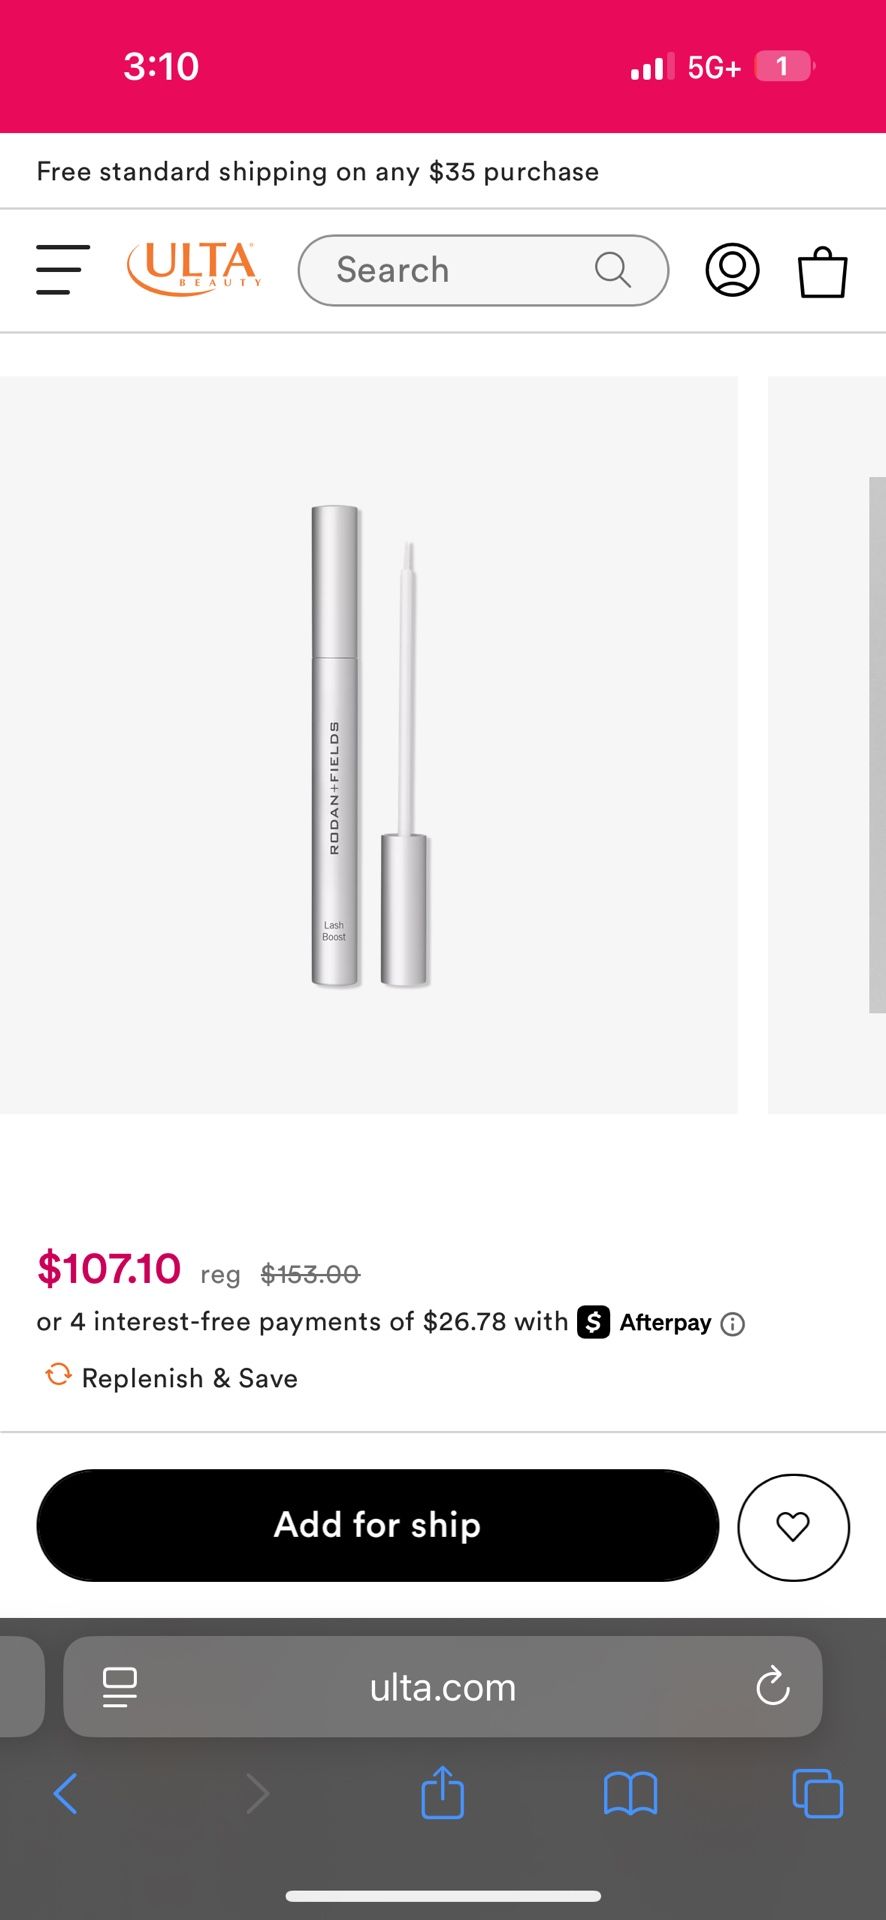This screenshot has width=886, height=1920.
Task: Tap the magnifying glass search icon
Action: coord(612,270)
